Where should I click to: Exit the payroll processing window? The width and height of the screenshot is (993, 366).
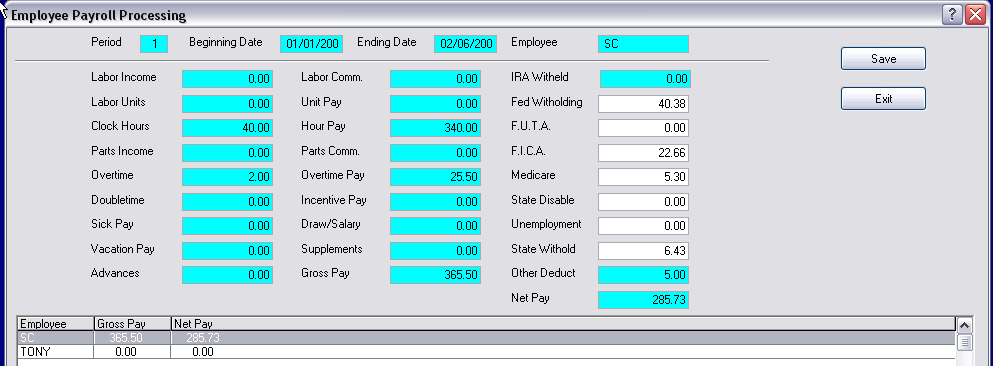point(883,99)
